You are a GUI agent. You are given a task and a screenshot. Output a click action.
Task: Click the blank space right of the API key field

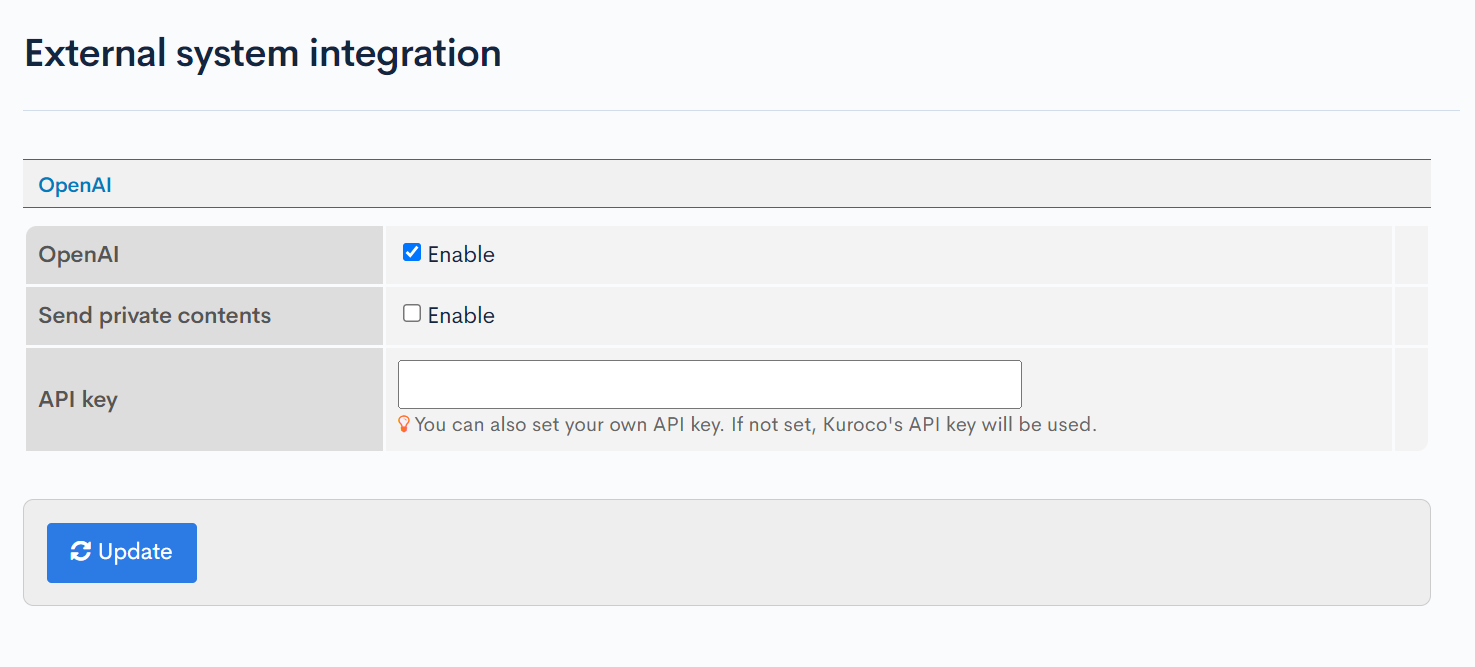(x=1200, y=385)
